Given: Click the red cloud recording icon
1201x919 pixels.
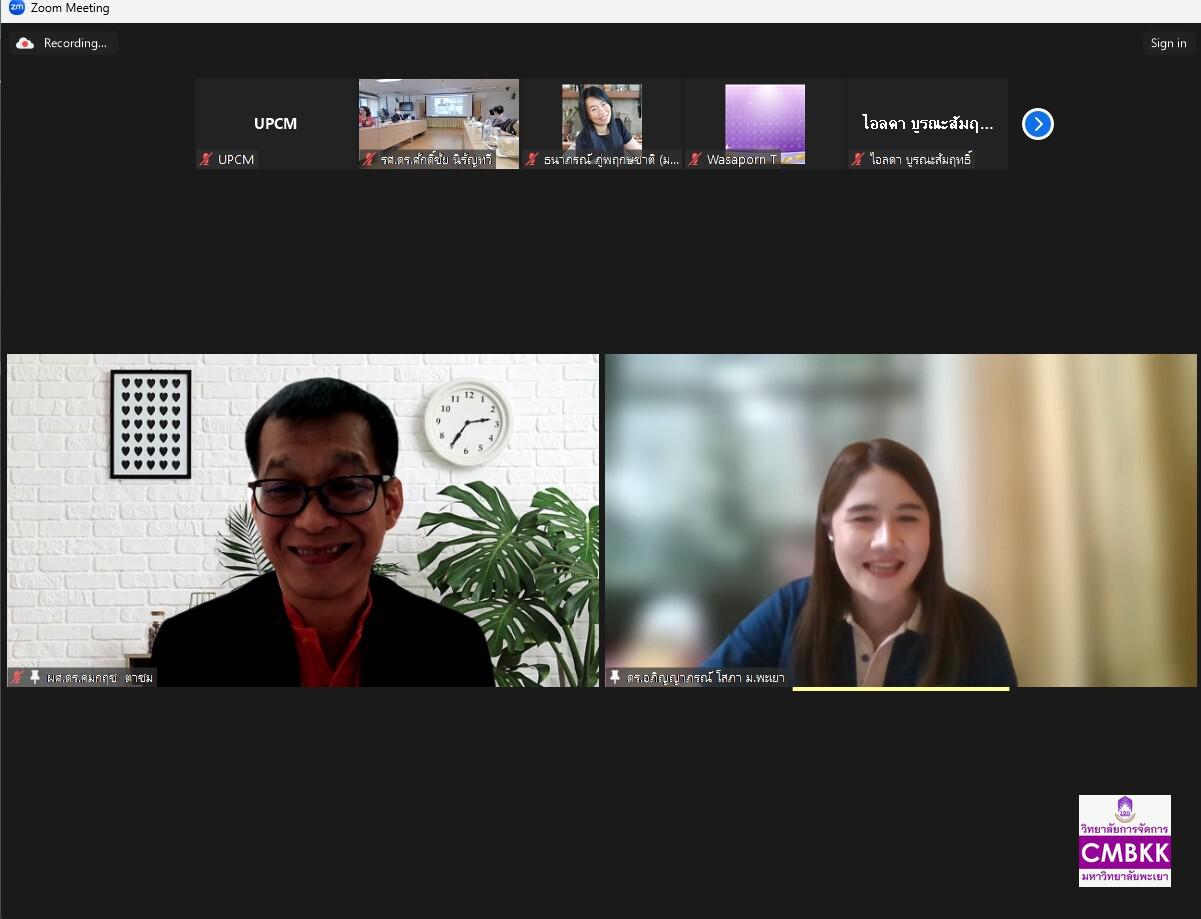Looking at the screenshot, I should point(26,43).
